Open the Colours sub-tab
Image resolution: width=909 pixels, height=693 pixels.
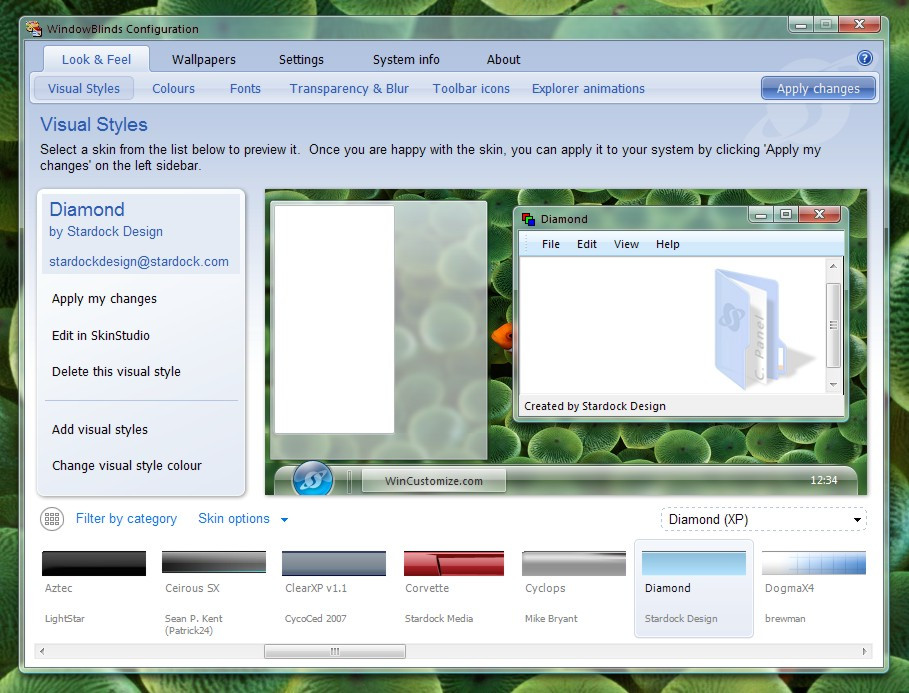[x=173, y=88]
